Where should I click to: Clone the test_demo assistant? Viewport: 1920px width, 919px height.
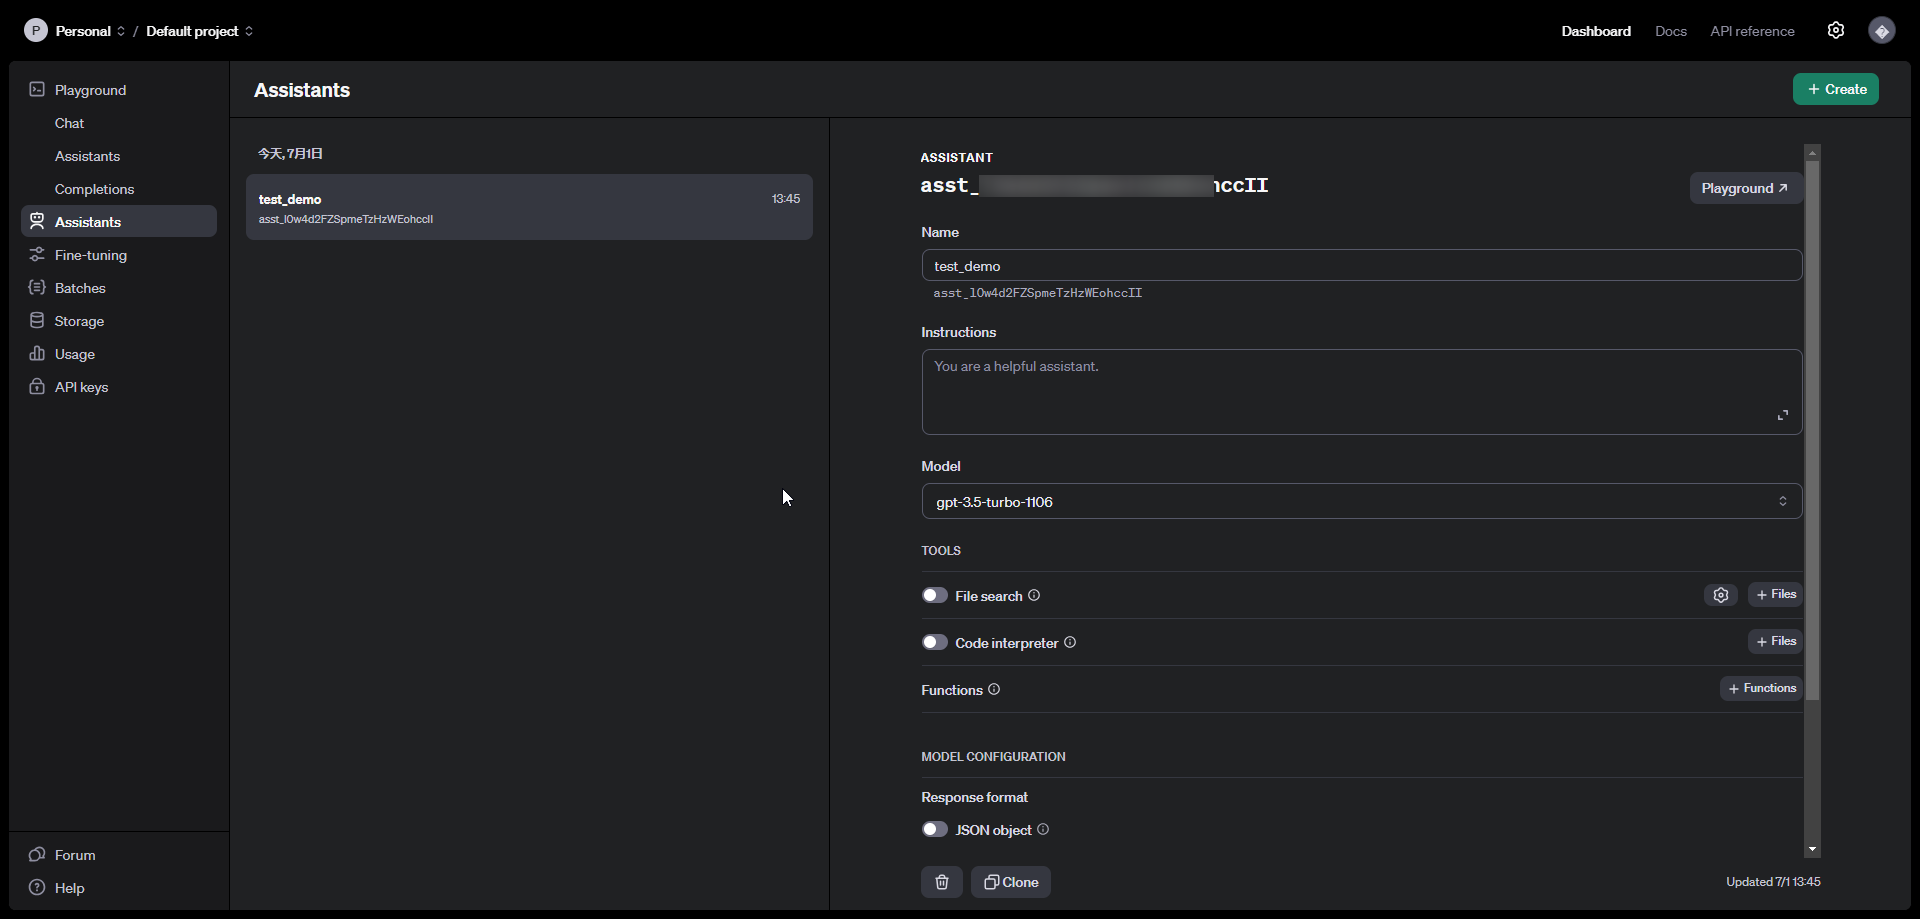click(x=1011, y=882)
